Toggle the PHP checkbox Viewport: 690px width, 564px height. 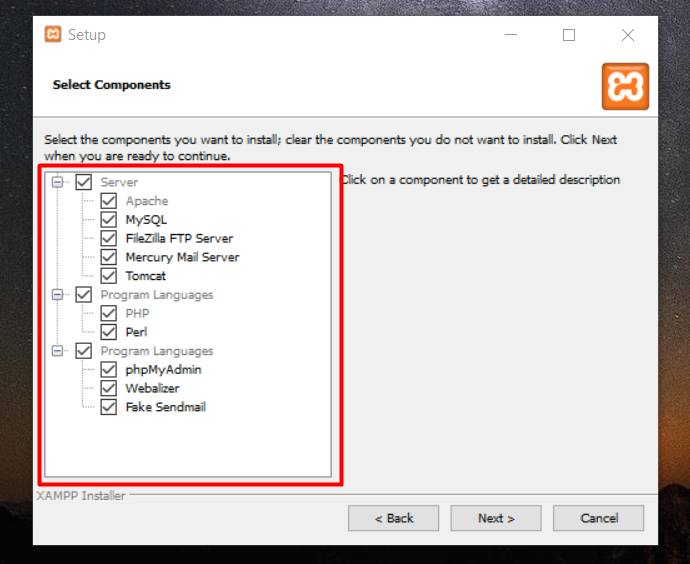109,313
